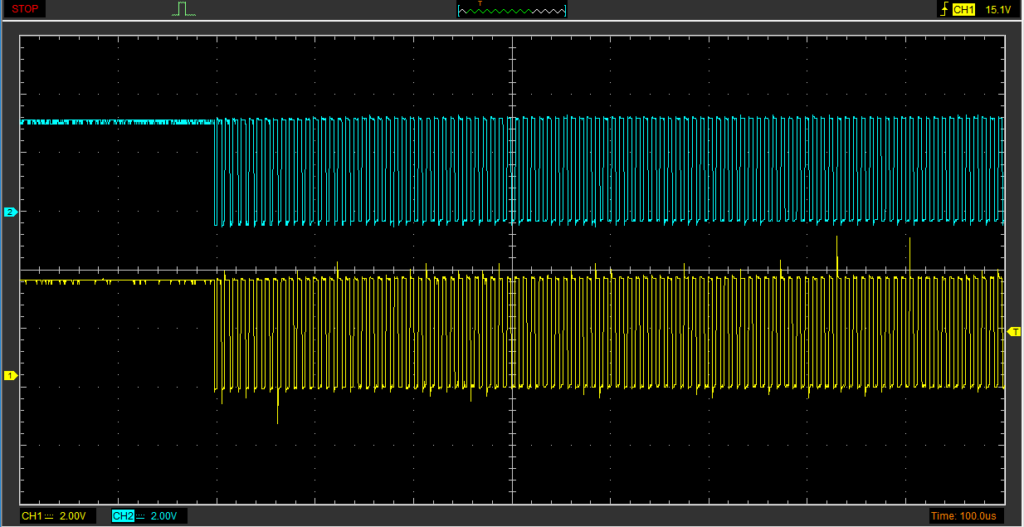Click the cyan CH2 waveform trace

(110, 122)
